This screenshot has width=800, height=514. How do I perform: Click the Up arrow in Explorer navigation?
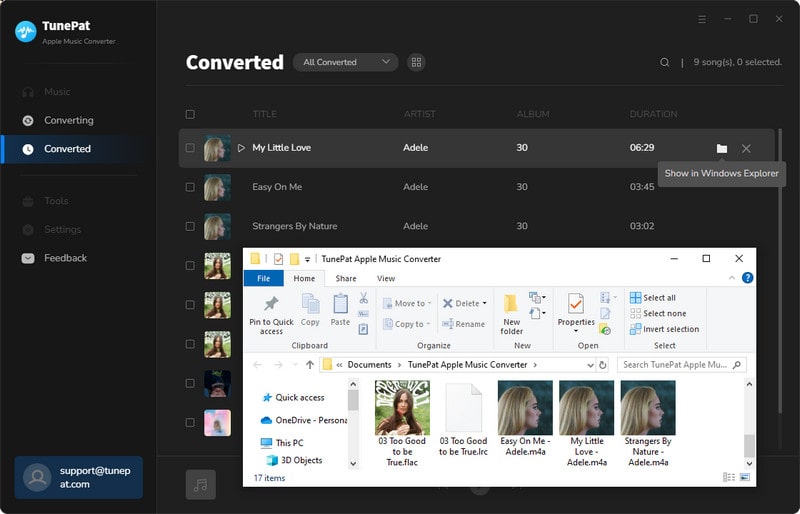(x=310, y=365)
